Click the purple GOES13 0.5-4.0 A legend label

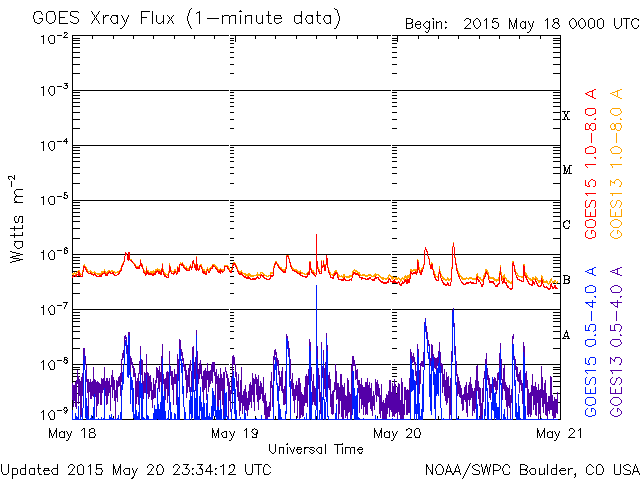(616, 341)
